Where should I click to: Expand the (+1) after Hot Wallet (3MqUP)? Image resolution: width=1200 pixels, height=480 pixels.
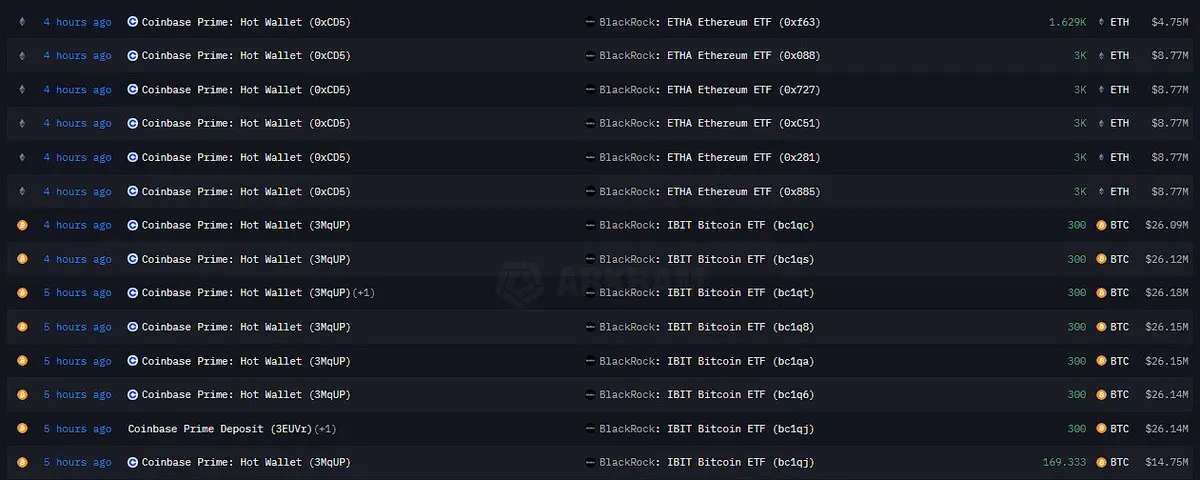click(x=363, y=293)
